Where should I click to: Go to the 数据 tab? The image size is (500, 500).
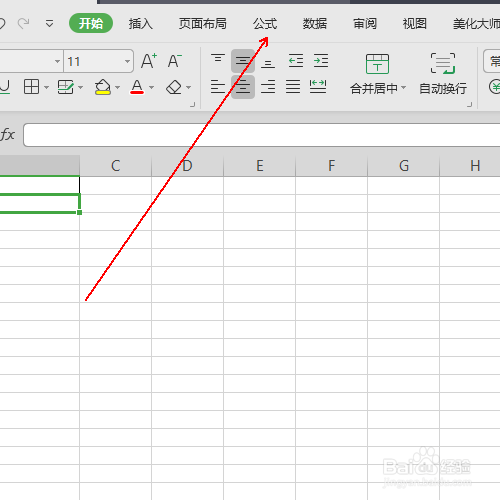coord(315,24)
